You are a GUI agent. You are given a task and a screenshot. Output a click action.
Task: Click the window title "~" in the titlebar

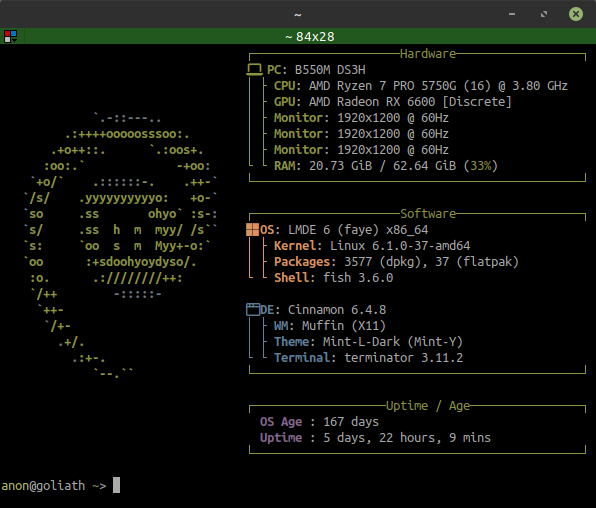pyautogui.click(x=298, y=14)
